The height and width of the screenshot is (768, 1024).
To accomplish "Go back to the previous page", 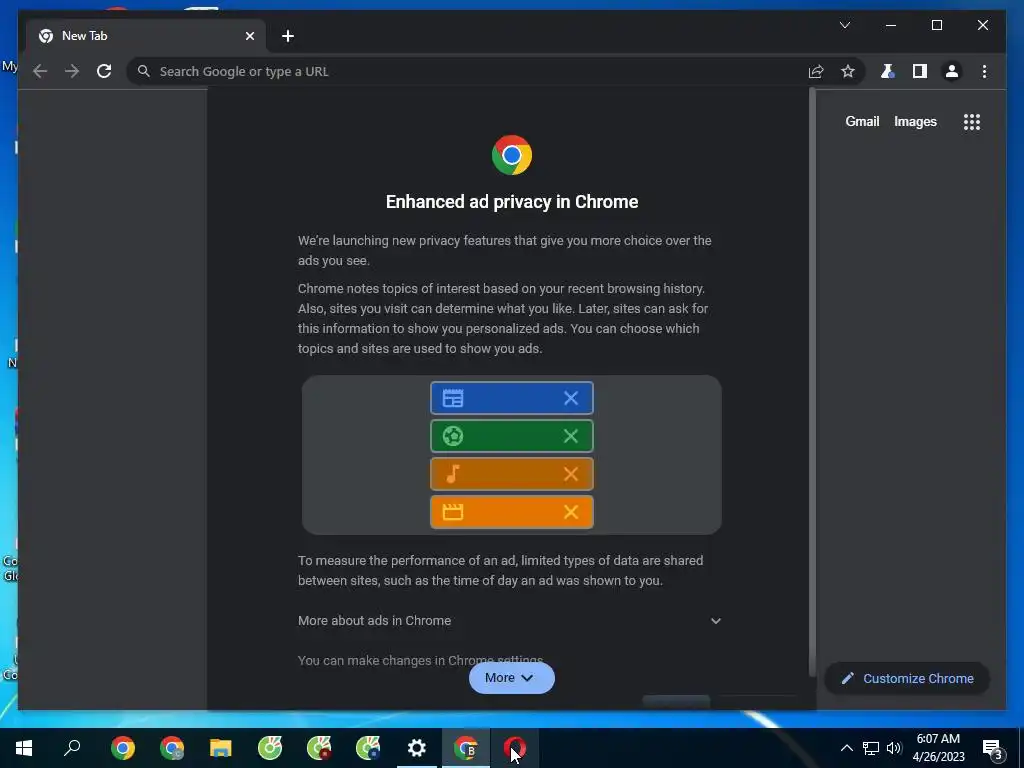I will point(40,71).
